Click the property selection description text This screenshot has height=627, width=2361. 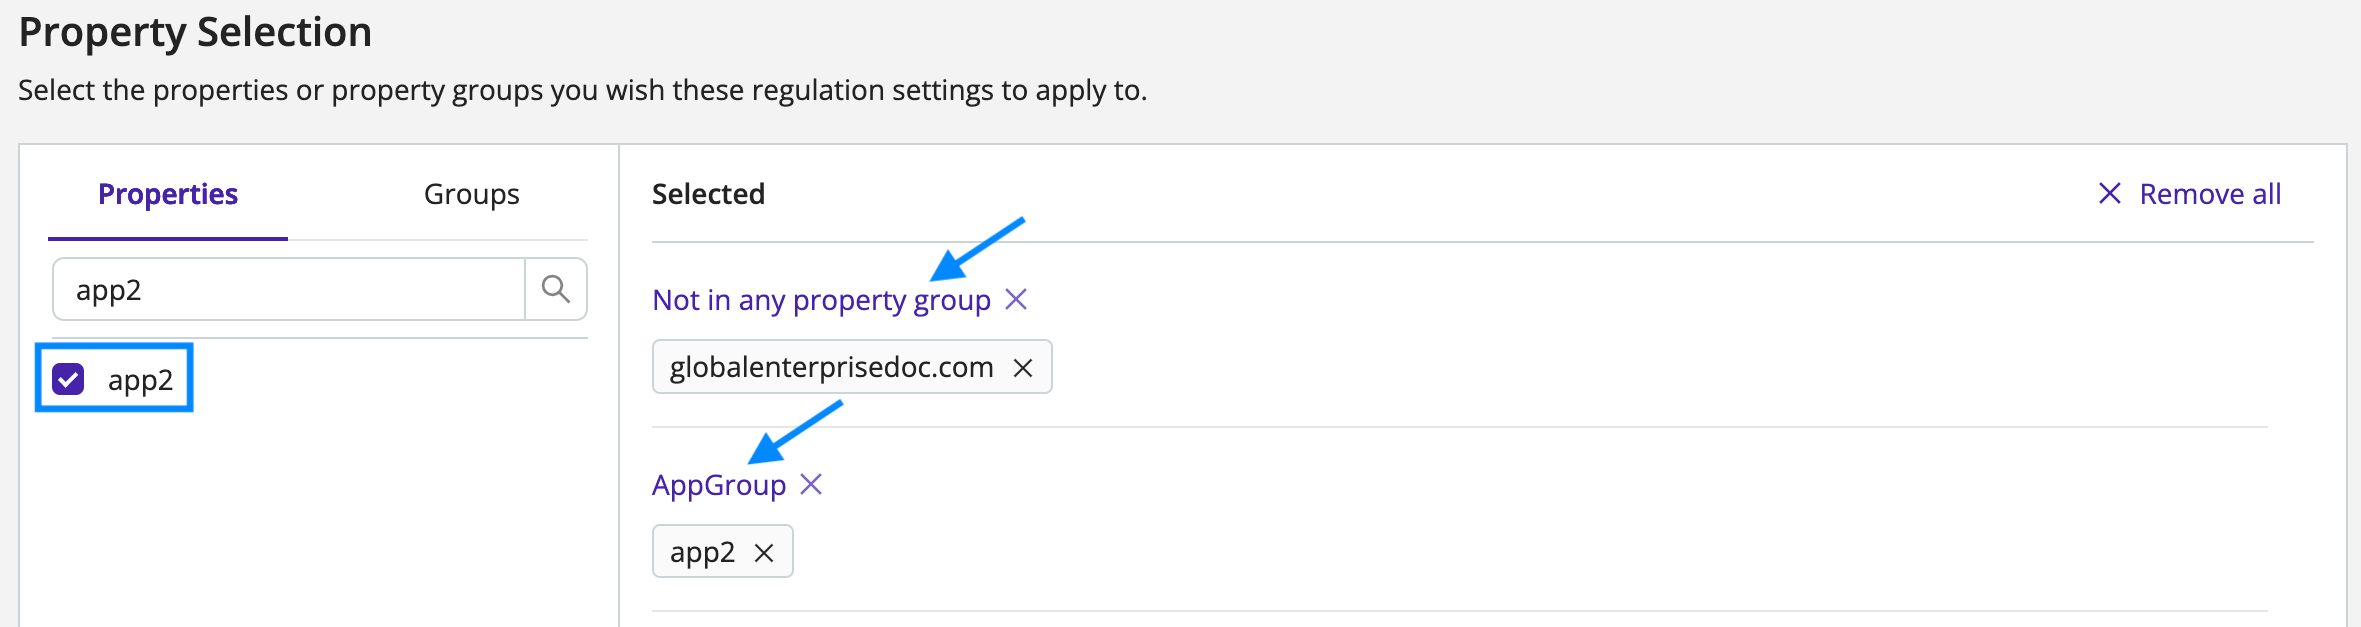click(x=582, y=91)
